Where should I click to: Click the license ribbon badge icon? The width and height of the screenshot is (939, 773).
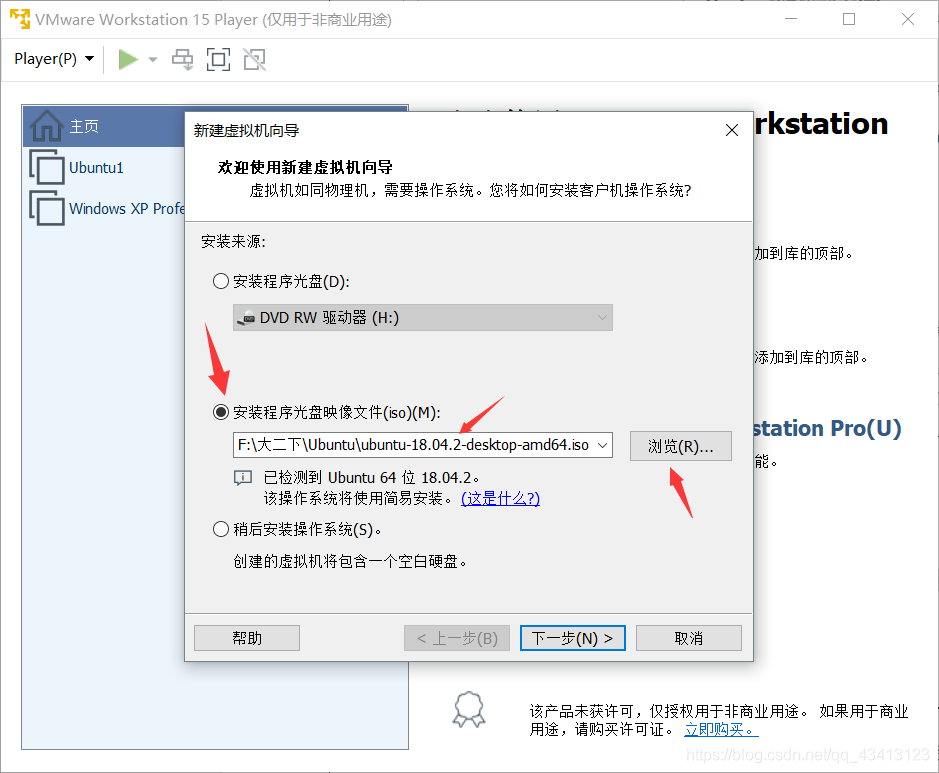[469, 710]
